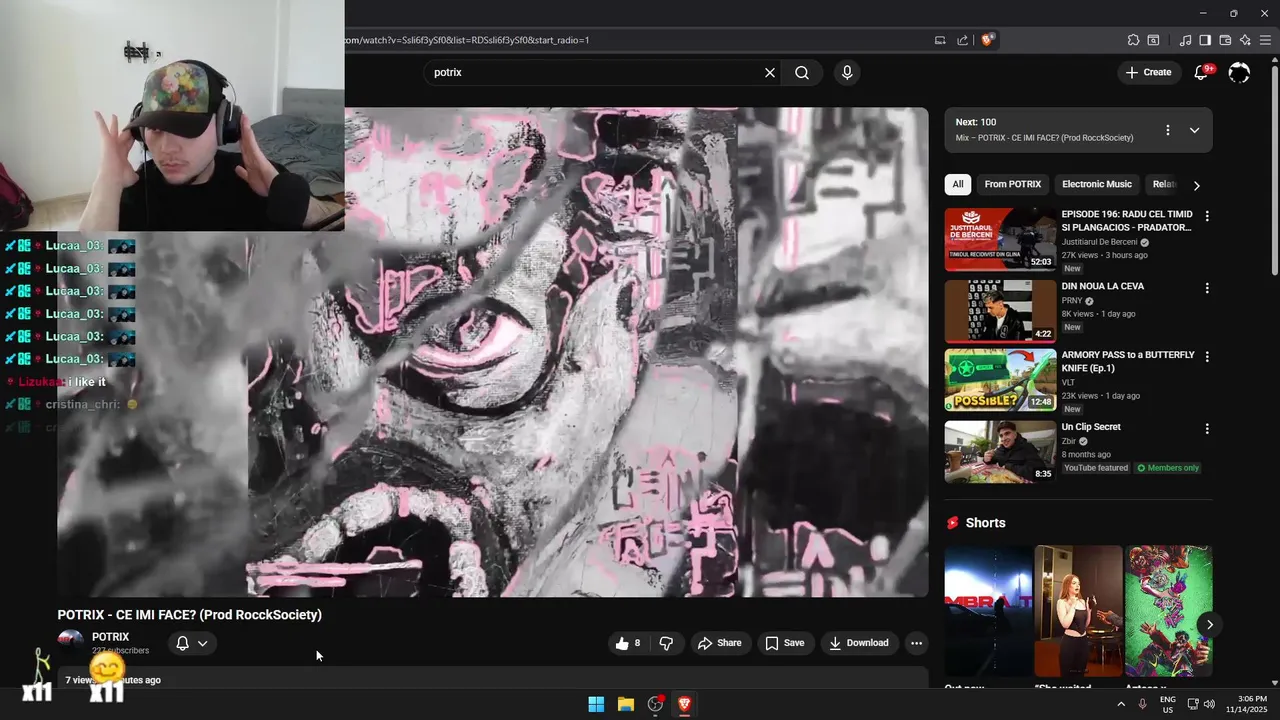The image size is (1280, 720).
Task: Open the Brave browser taskbar icon
Action: (685, 704)
